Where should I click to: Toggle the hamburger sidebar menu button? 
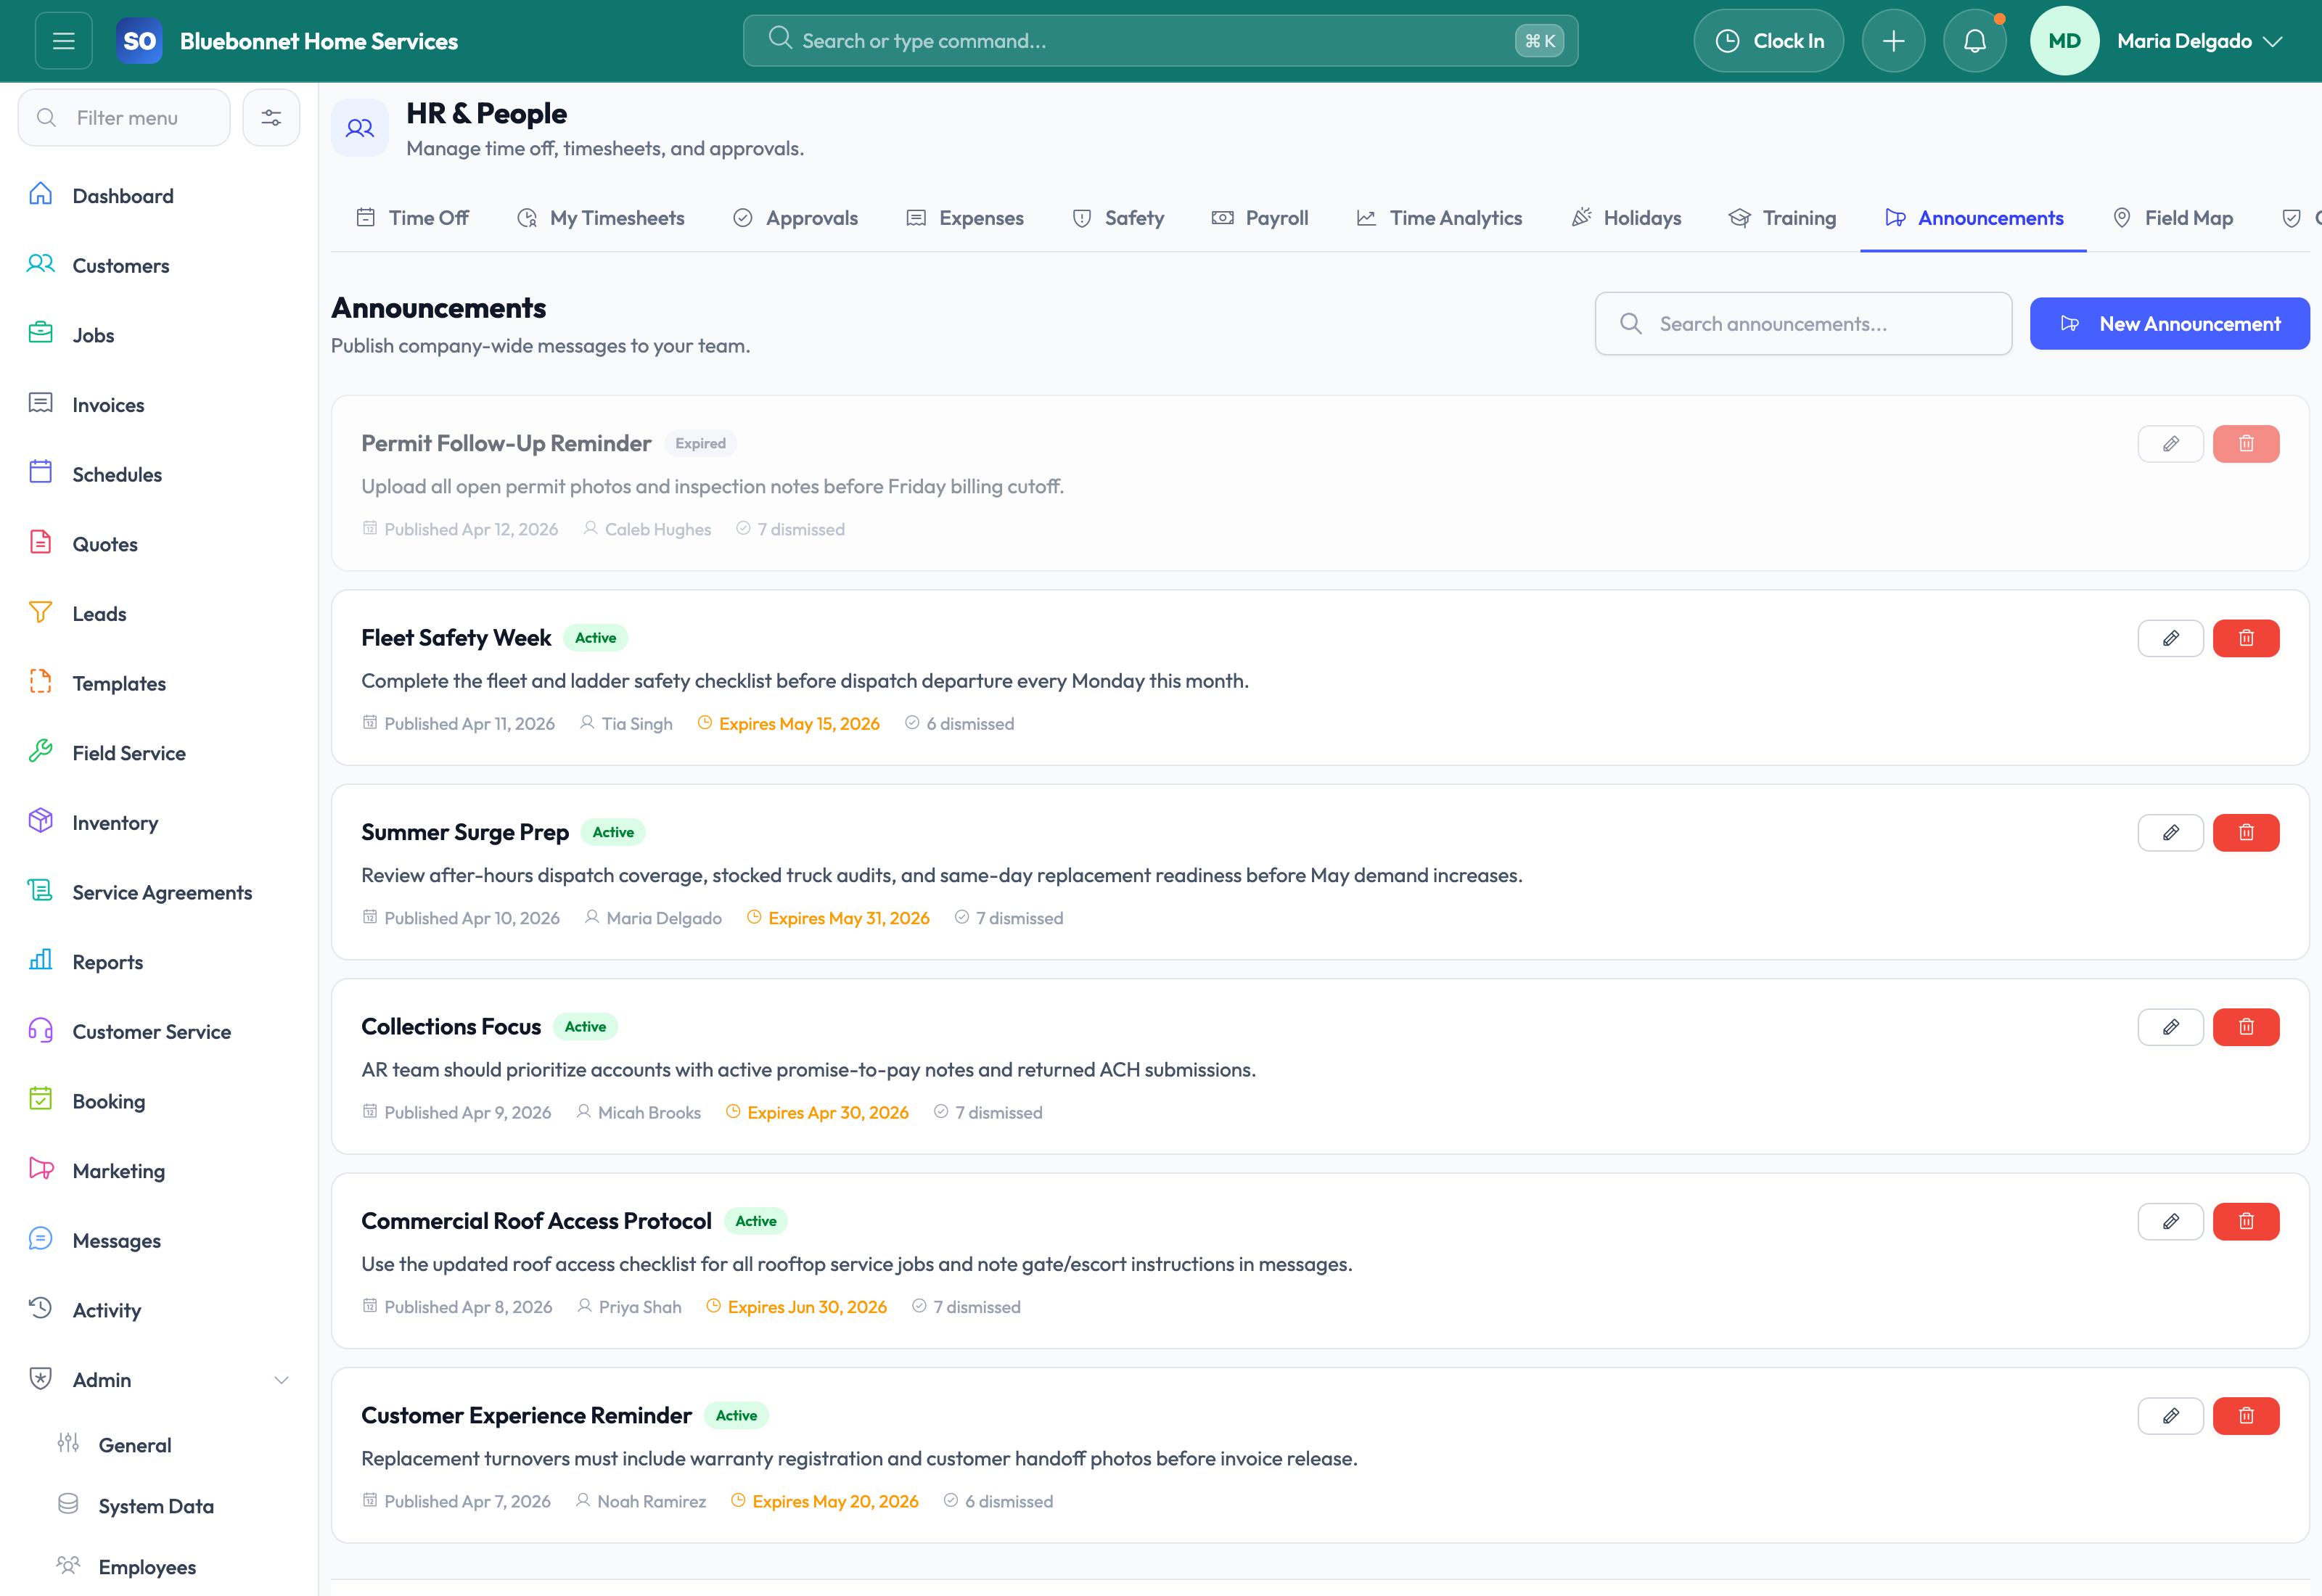[64, 41]
